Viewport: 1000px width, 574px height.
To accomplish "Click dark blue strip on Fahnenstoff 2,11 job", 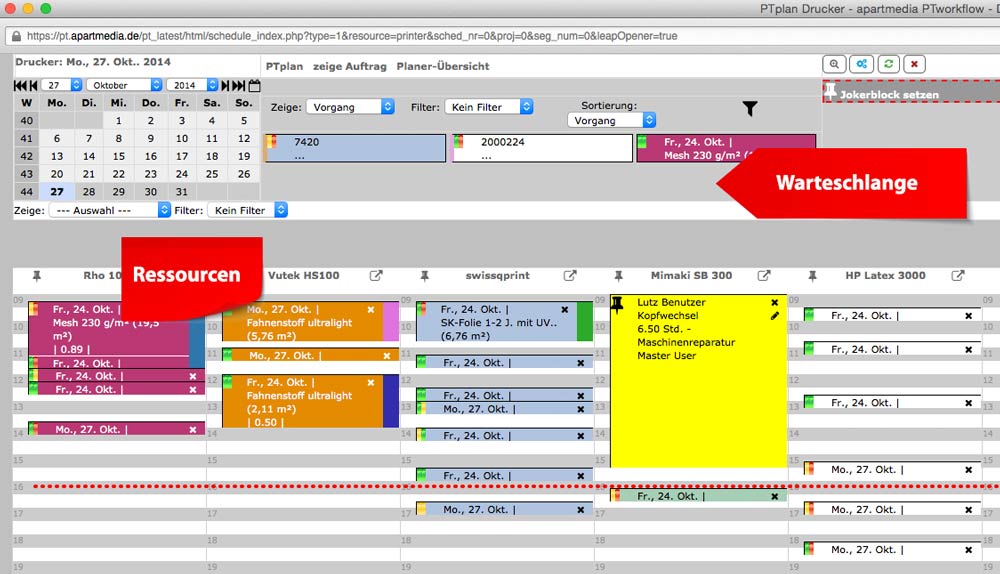I will (390, 401).
